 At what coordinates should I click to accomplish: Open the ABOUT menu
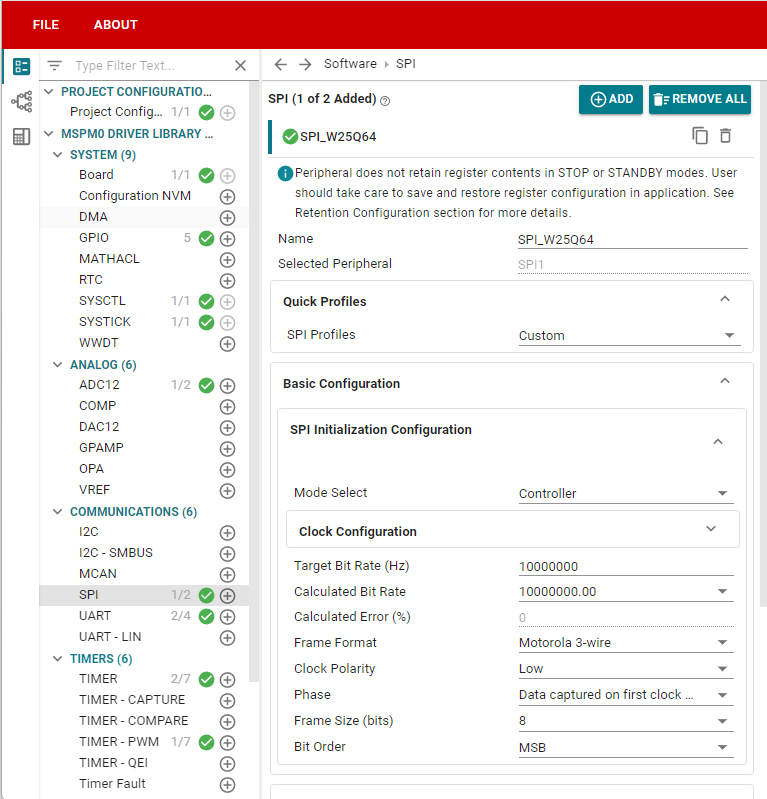(116, 24)
